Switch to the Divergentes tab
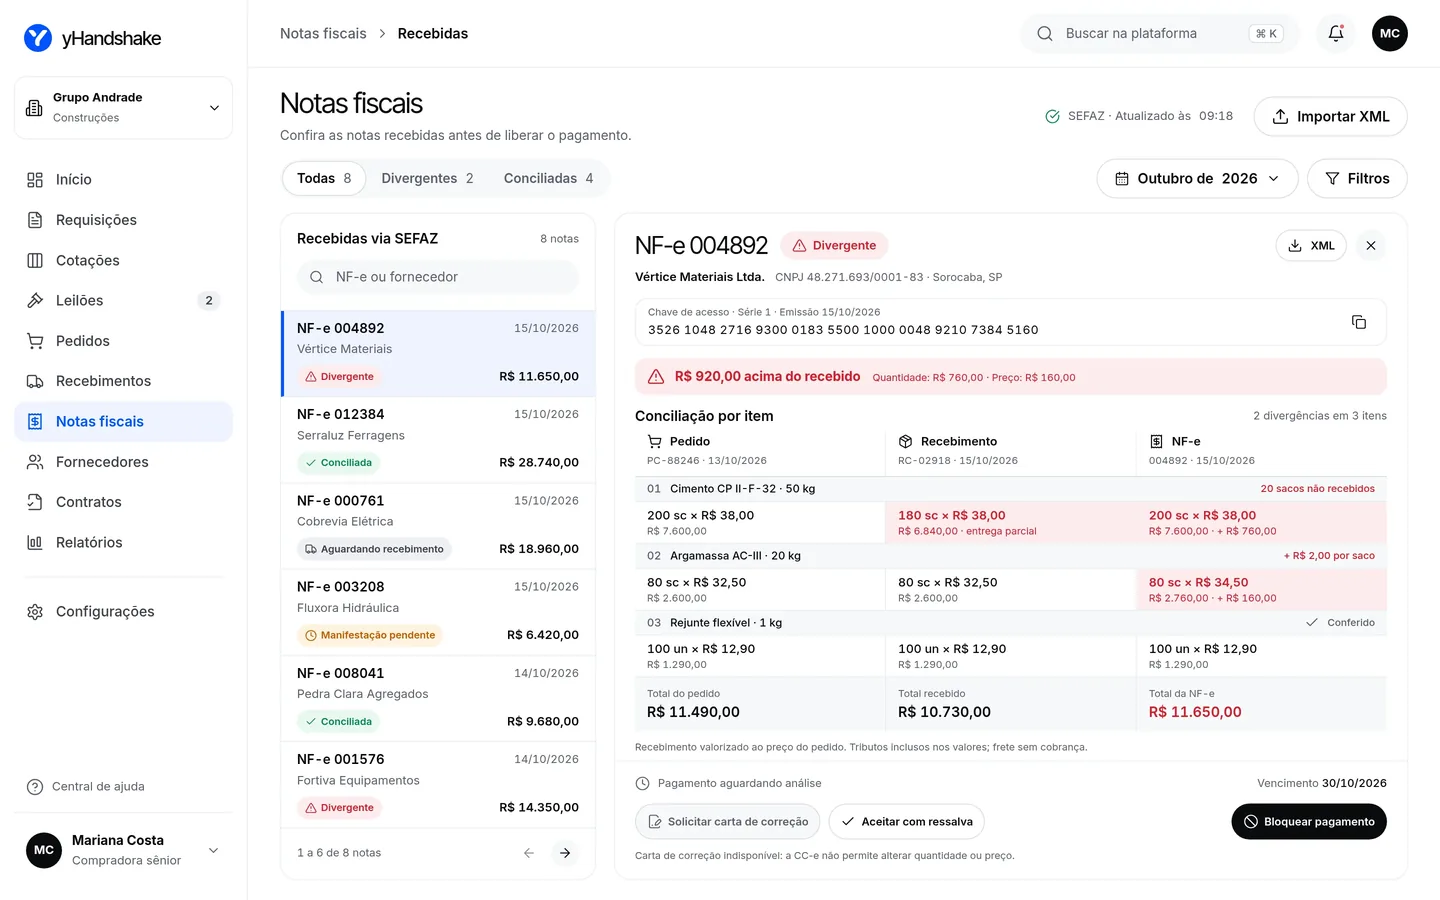The image size is (1440, 900). (427, 179)
